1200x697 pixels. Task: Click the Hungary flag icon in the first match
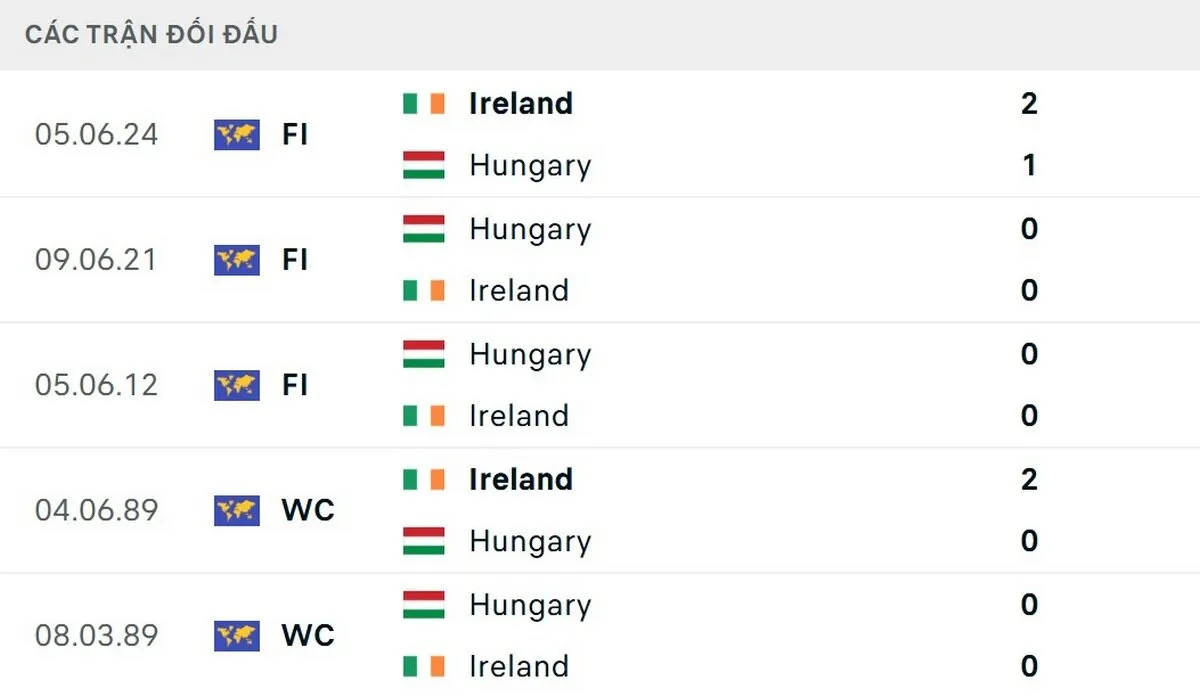pyautogui.click(x=421, y=167)
